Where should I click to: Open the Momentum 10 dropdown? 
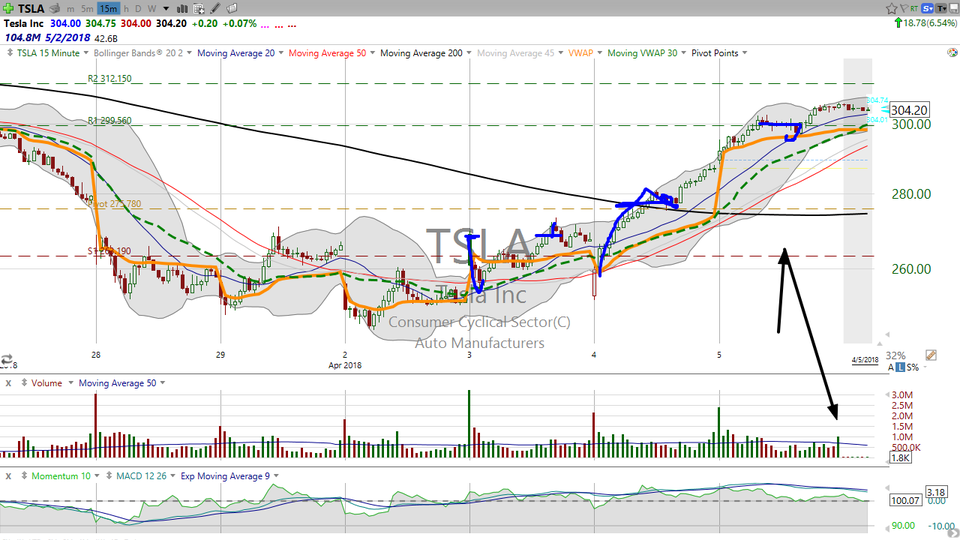pyautogui.click(x=97, y=476)
